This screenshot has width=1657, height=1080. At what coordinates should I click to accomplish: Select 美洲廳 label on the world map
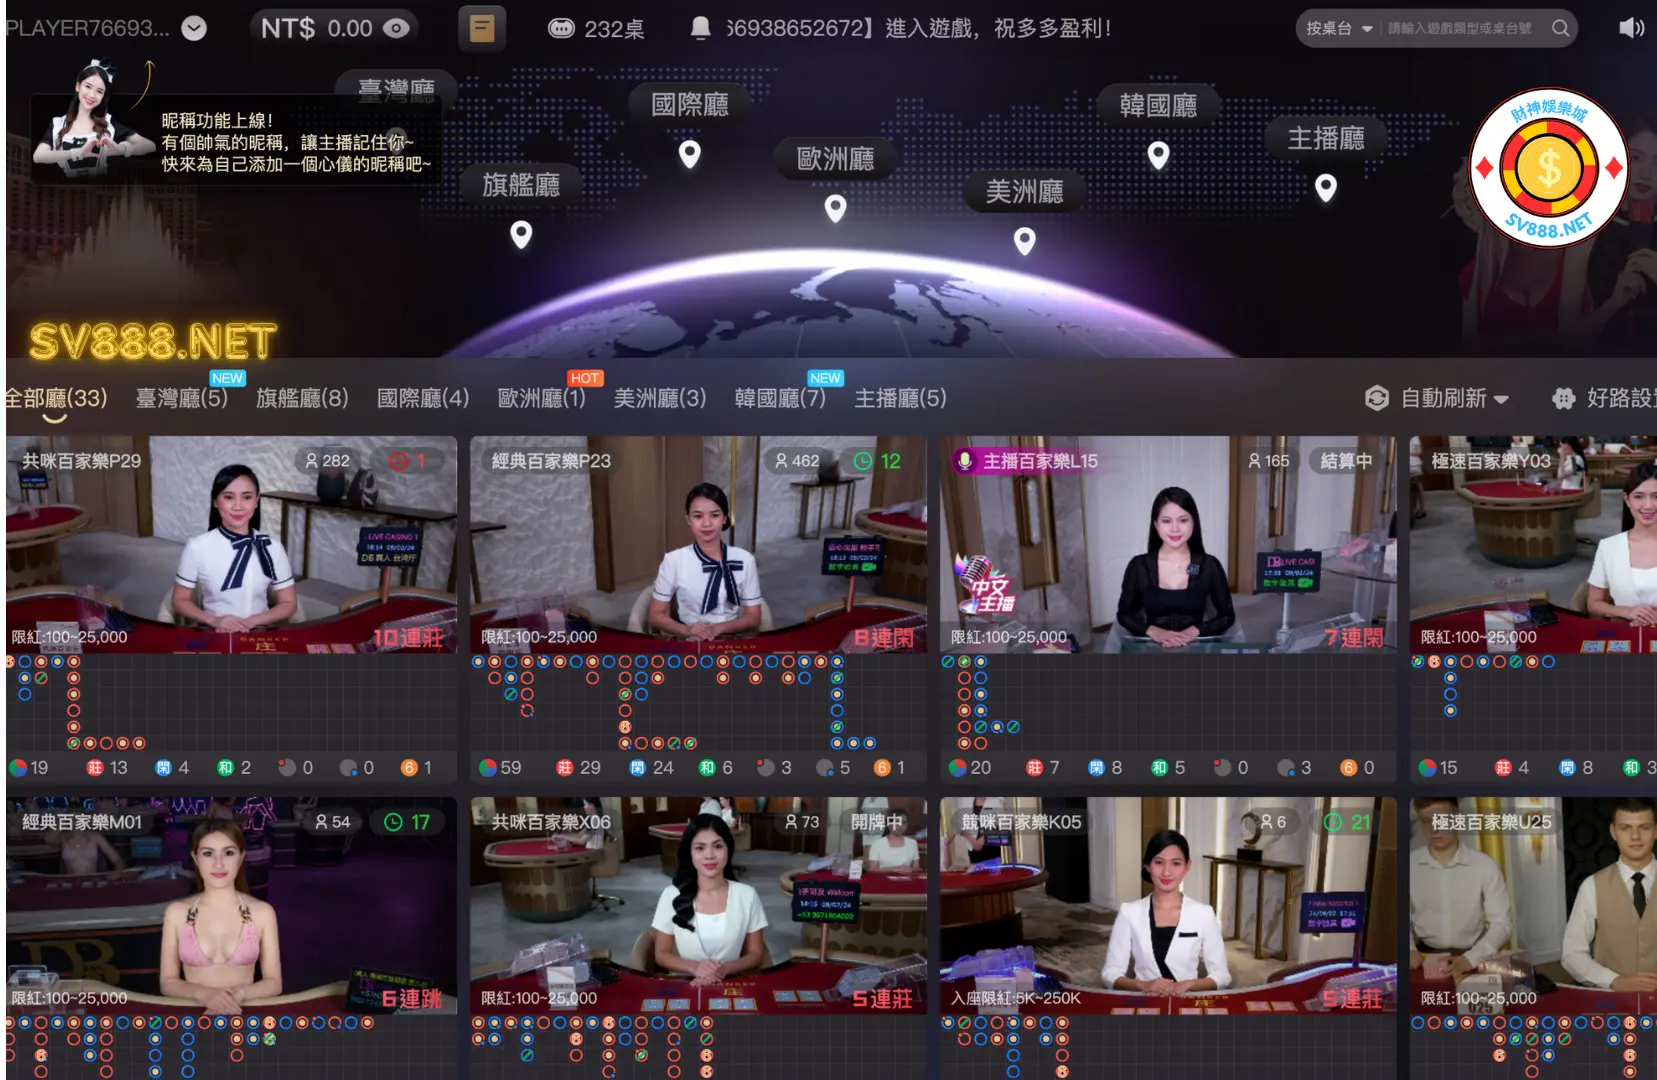tap(1024, 191)
